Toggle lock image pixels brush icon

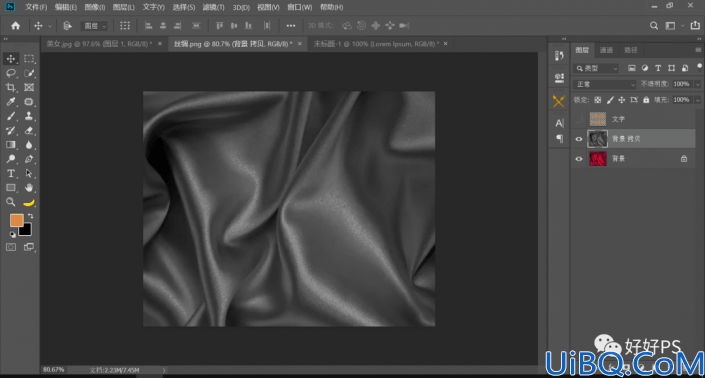(x=610, y=100)
